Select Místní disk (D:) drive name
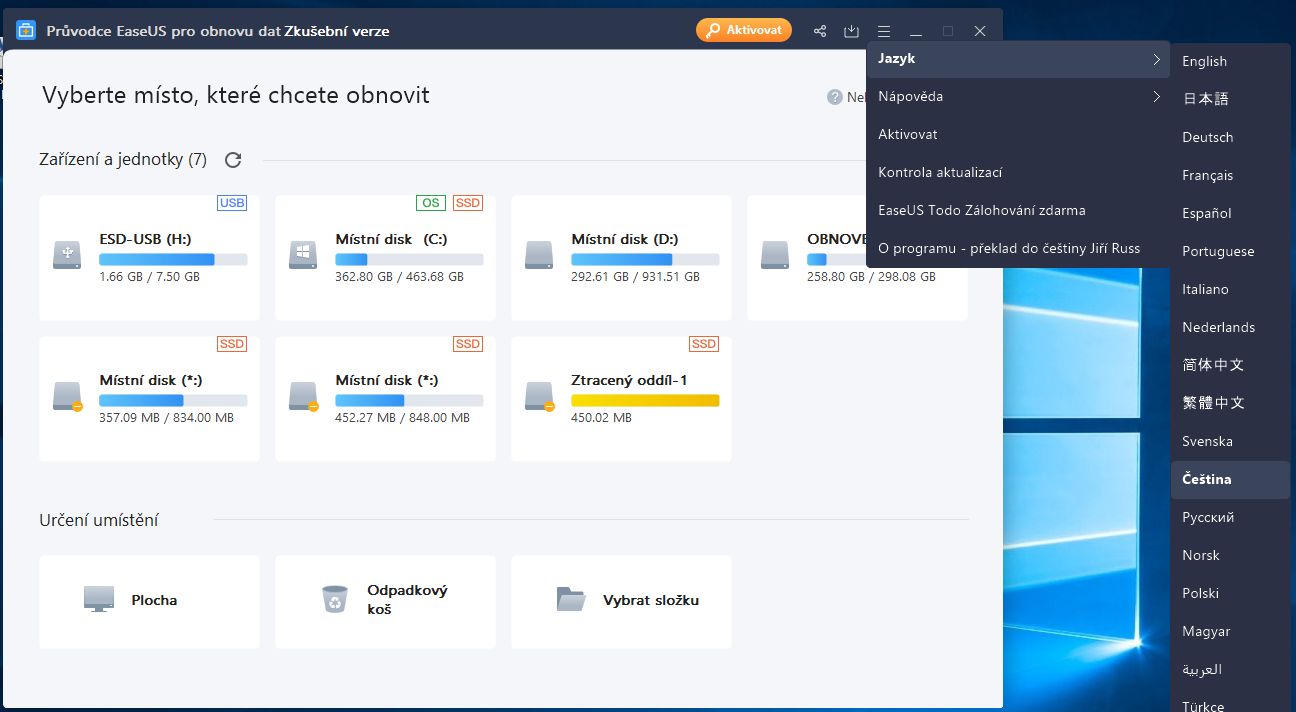The width and height of the screenshot is (1296, 712). point(625,239)
